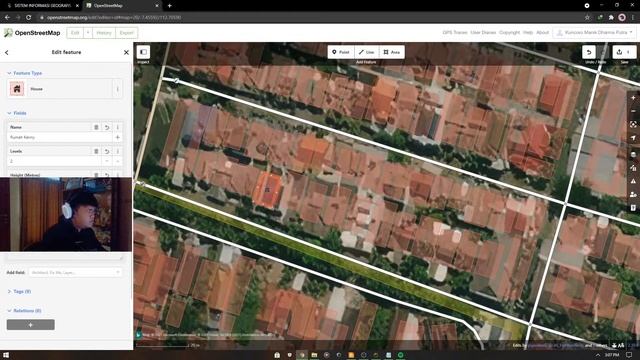
Task: Click into the Name input field
Action: [x=60, y=138]
